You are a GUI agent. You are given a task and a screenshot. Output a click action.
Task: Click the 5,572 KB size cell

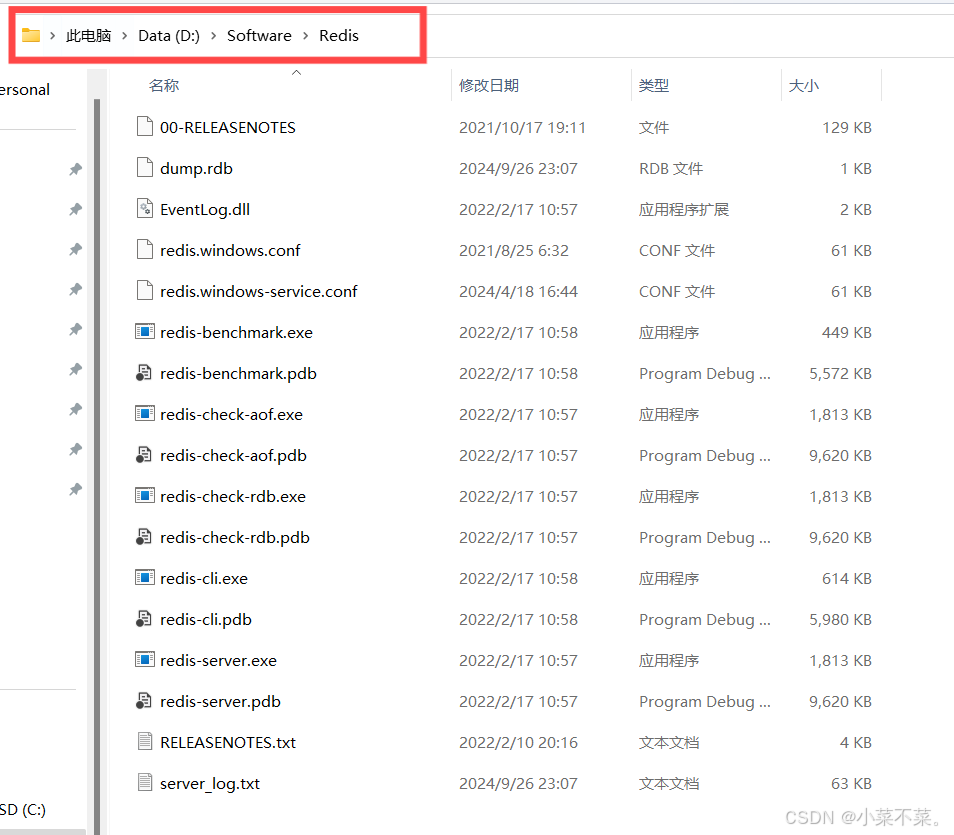tap(840, 373)
